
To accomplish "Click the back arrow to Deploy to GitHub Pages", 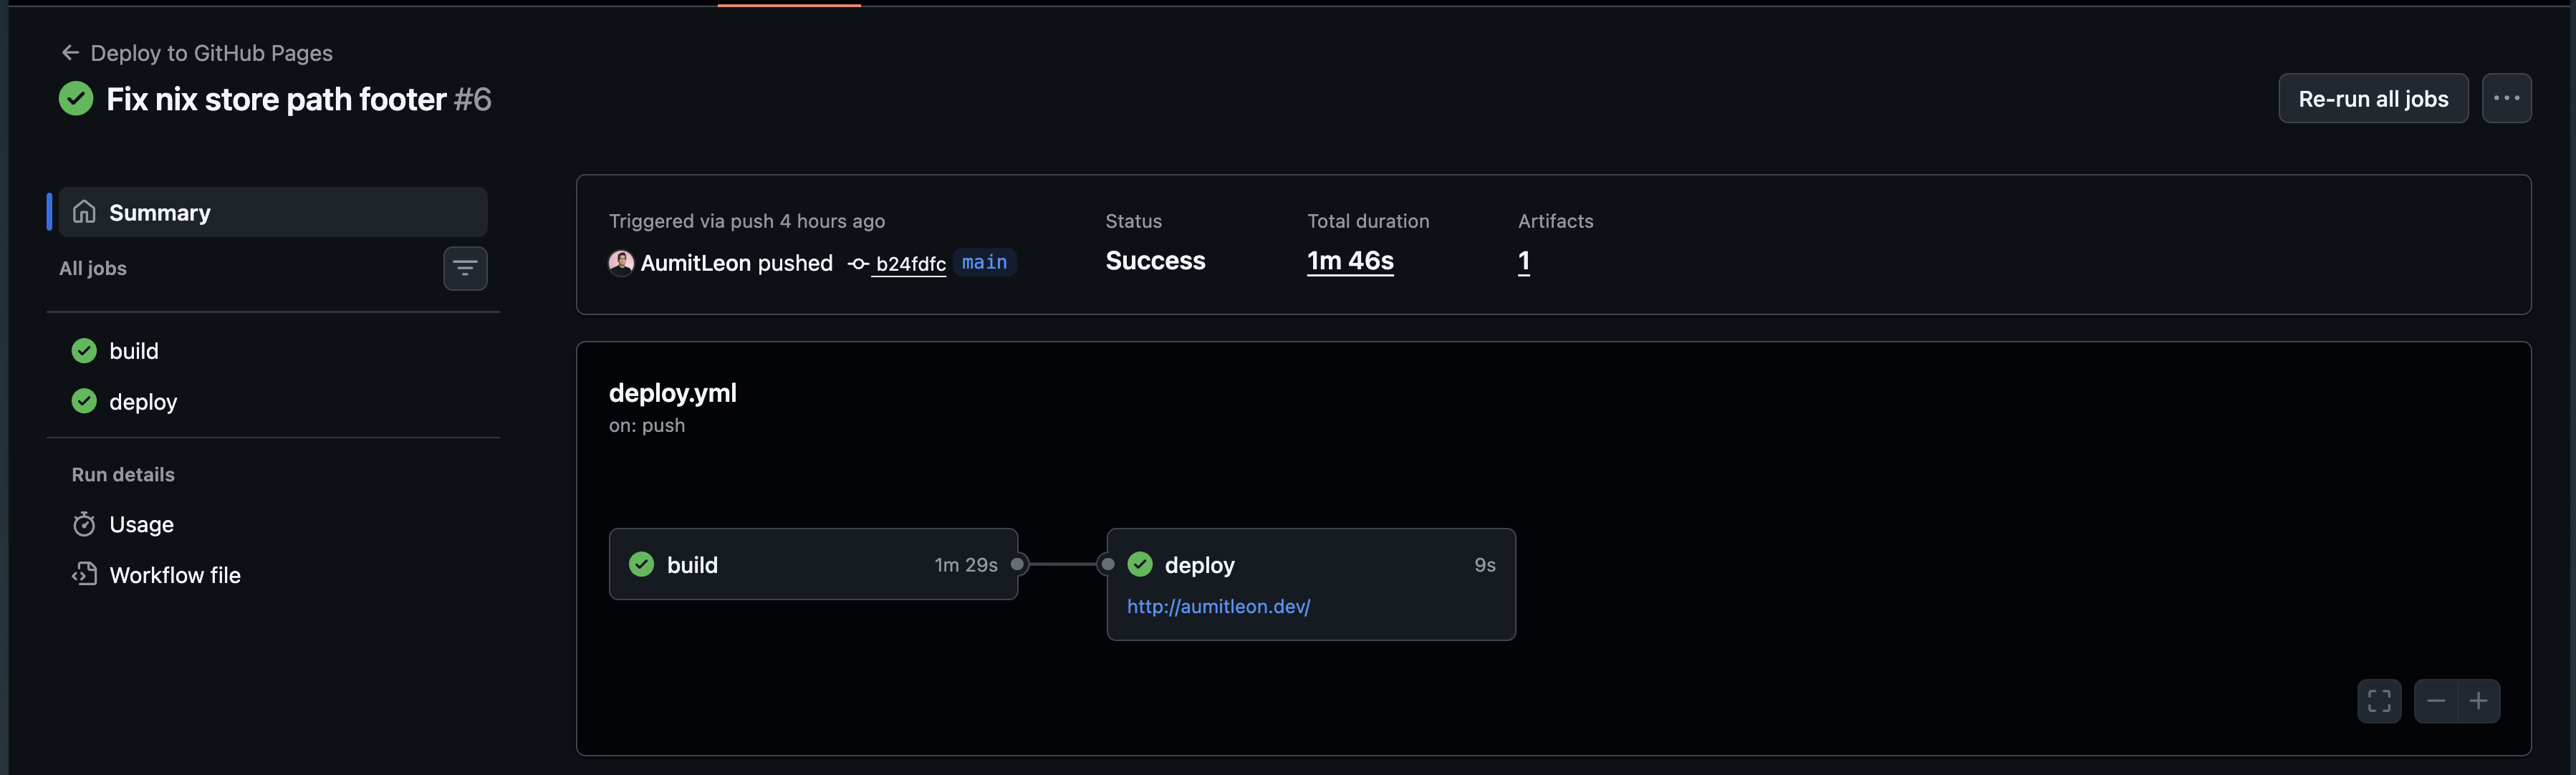I will tap(70, 53).
